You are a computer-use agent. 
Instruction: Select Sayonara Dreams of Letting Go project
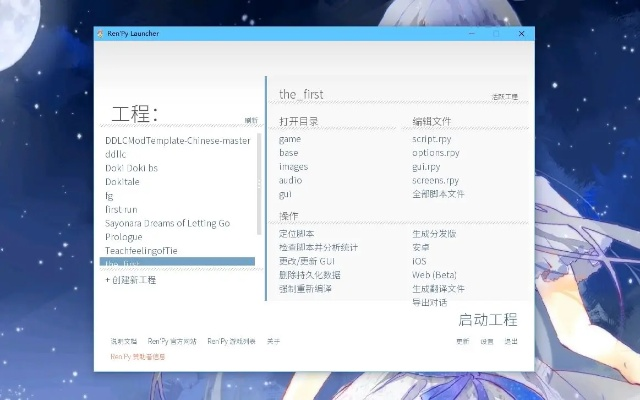pyautogui.click(x=167, y=223)
